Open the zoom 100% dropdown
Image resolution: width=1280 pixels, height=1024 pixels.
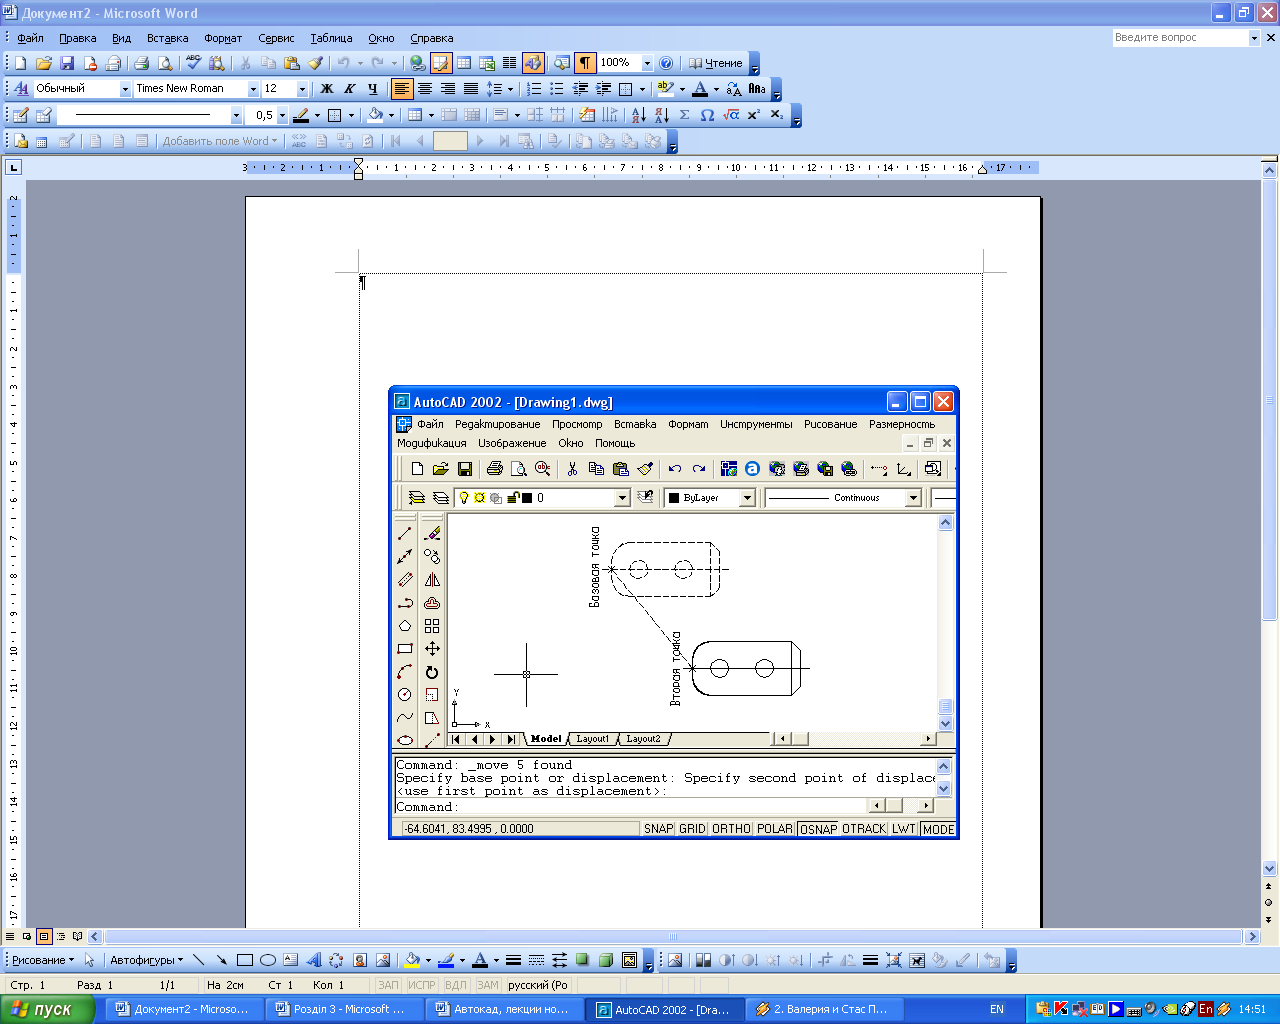[647, 63]
